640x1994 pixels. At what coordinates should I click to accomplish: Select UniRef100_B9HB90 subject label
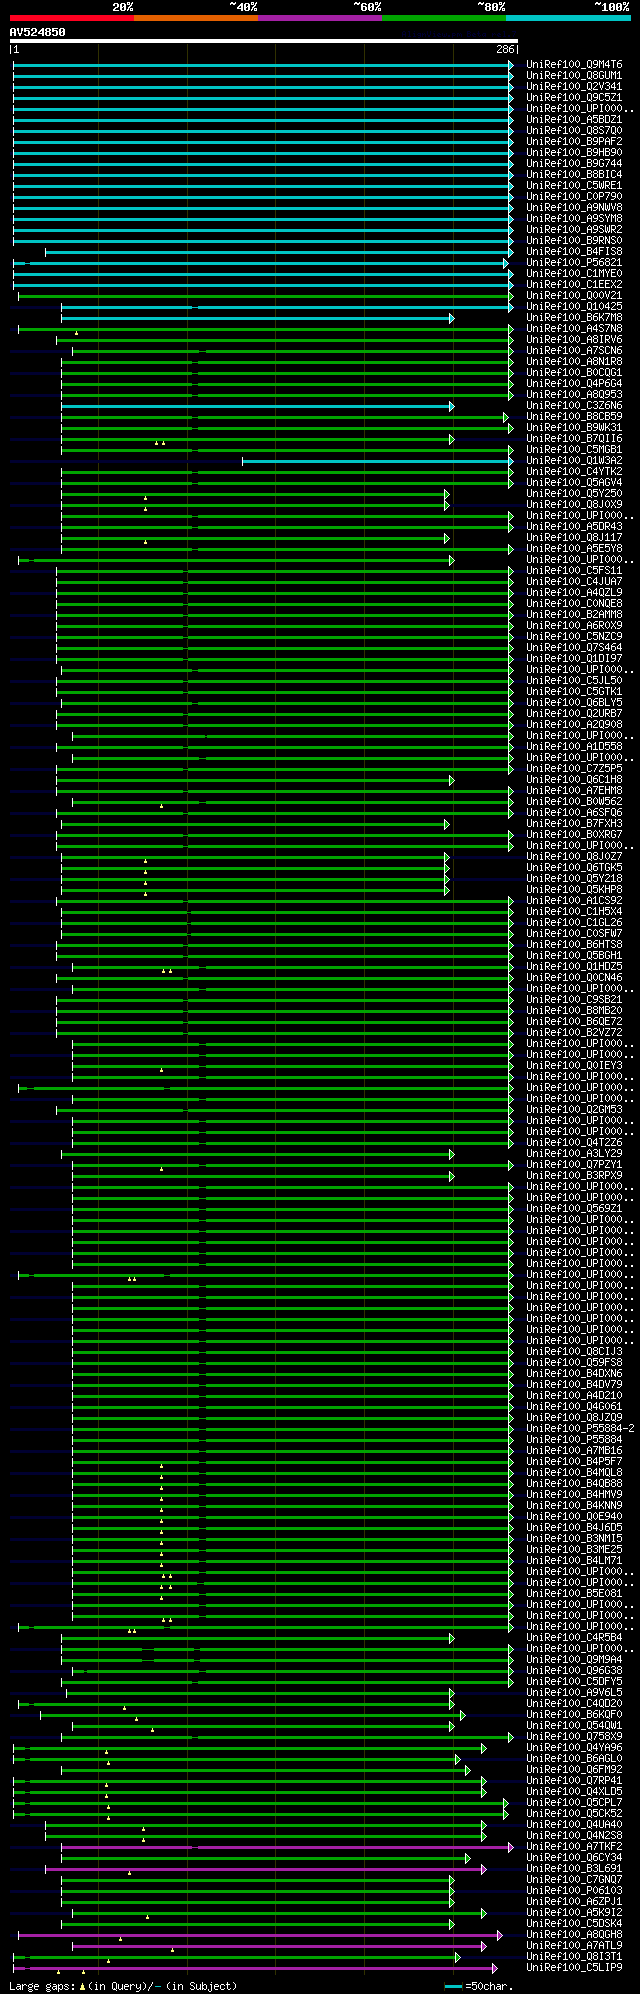574,153
